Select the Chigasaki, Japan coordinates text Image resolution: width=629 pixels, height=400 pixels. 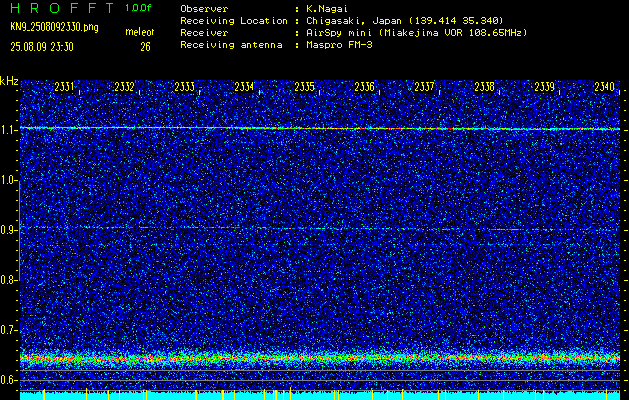405,21
